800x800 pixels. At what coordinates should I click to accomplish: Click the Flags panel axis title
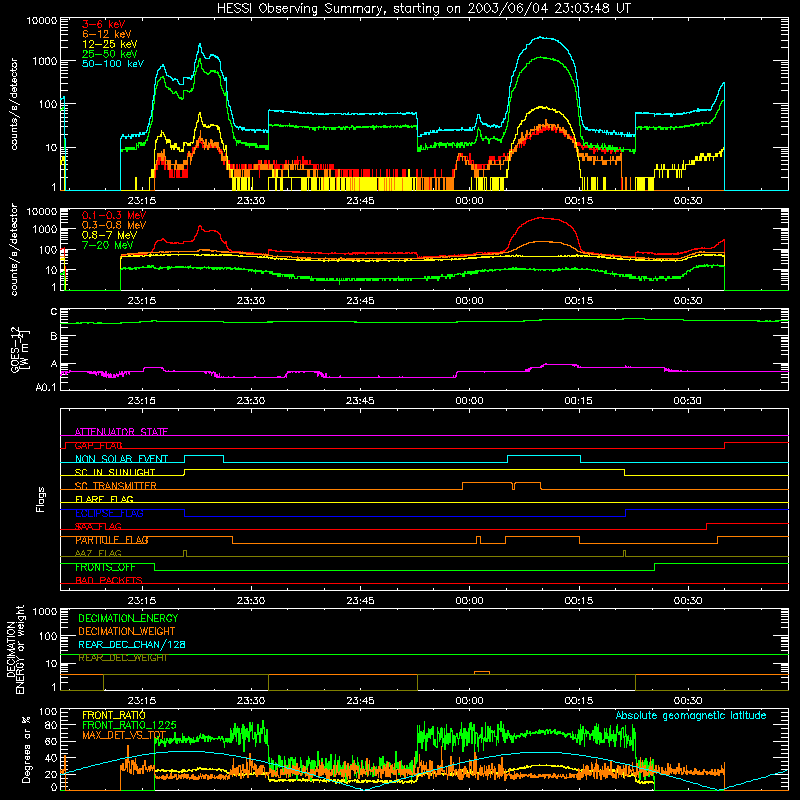click(x=41, y=499)
